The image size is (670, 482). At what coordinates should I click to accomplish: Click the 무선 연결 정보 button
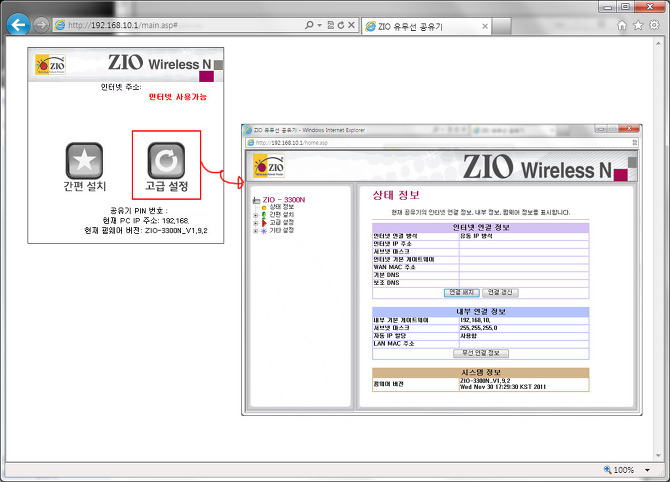pos(481,353)
